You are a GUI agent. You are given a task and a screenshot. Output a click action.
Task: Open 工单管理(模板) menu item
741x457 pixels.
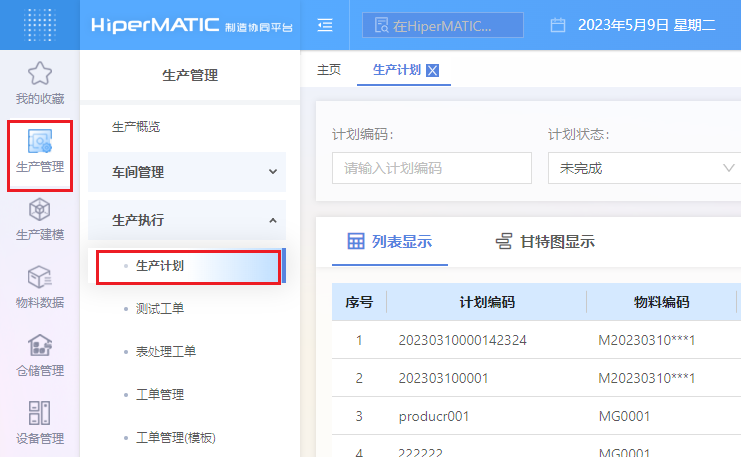click(175, 438)
